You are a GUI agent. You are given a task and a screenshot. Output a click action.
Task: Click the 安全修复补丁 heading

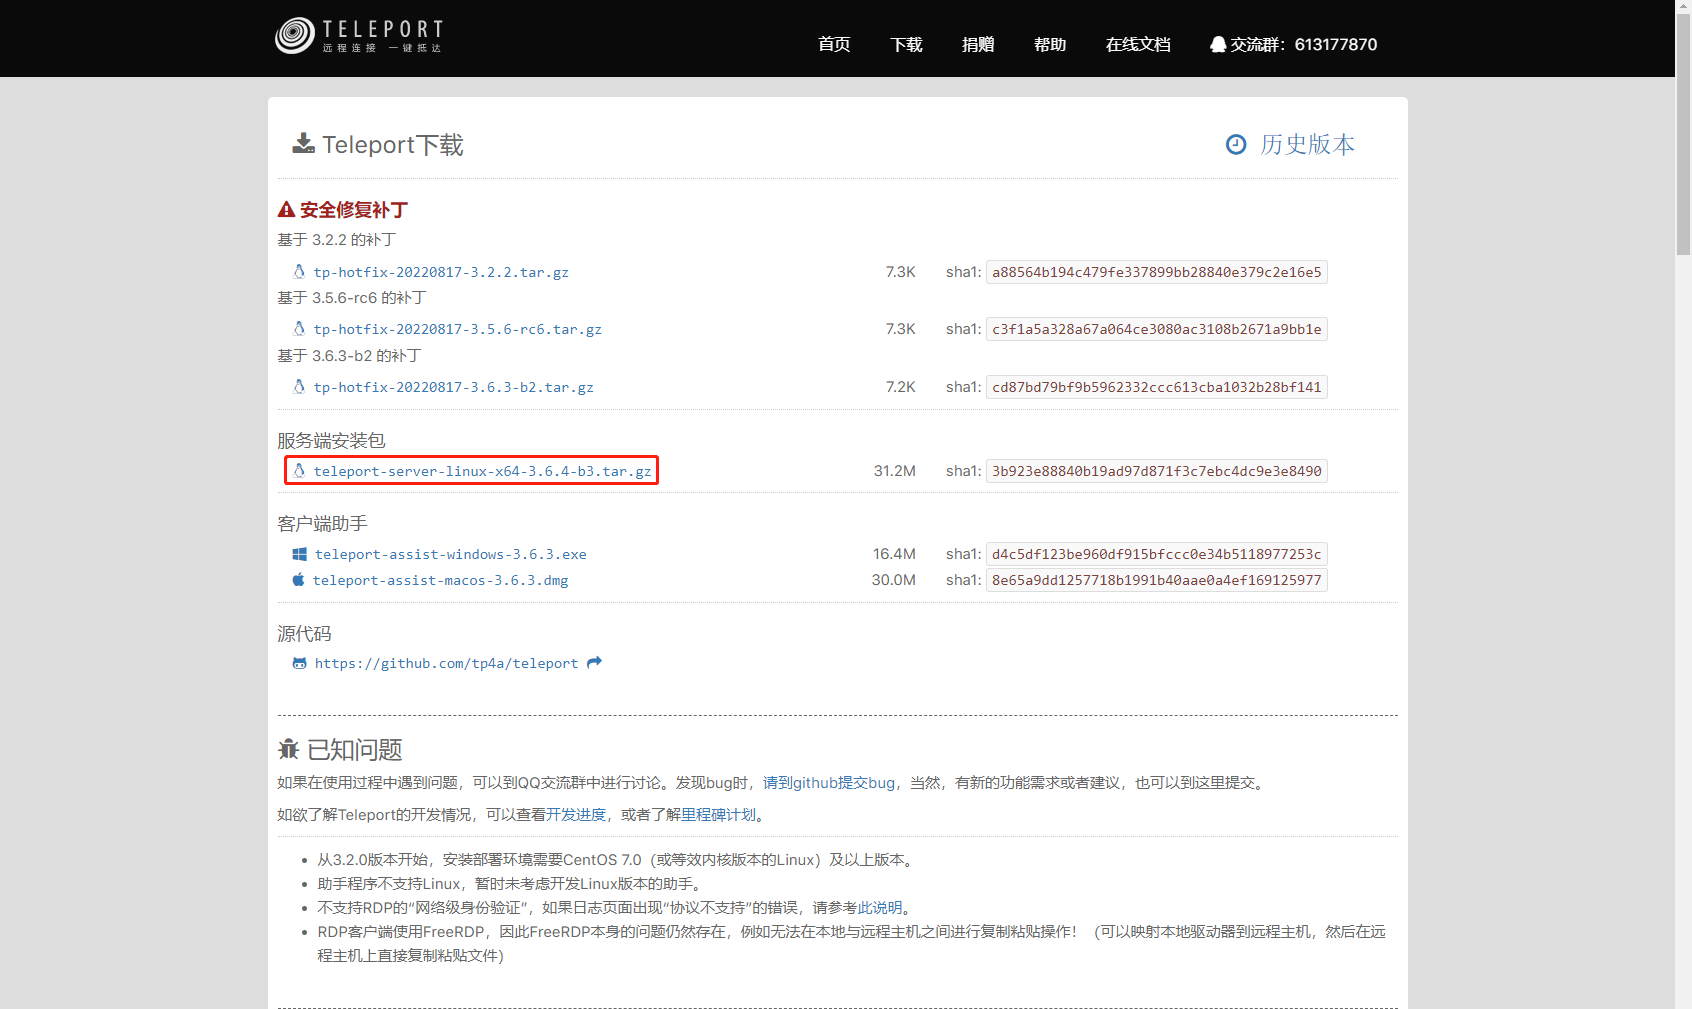pos(354,210)
